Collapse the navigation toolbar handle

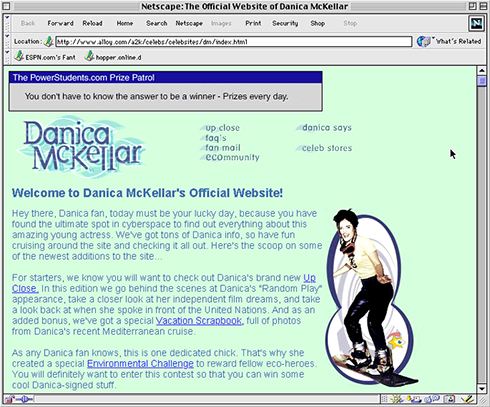(x=7, y=23)
